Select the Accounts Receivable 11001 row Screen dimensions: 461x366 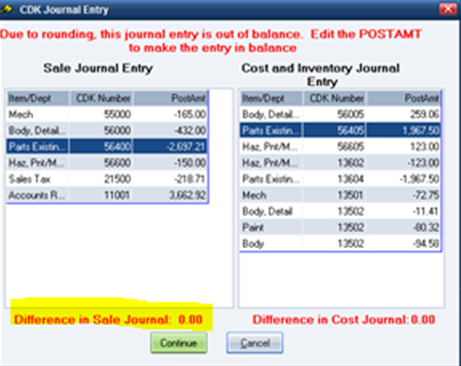107,195
